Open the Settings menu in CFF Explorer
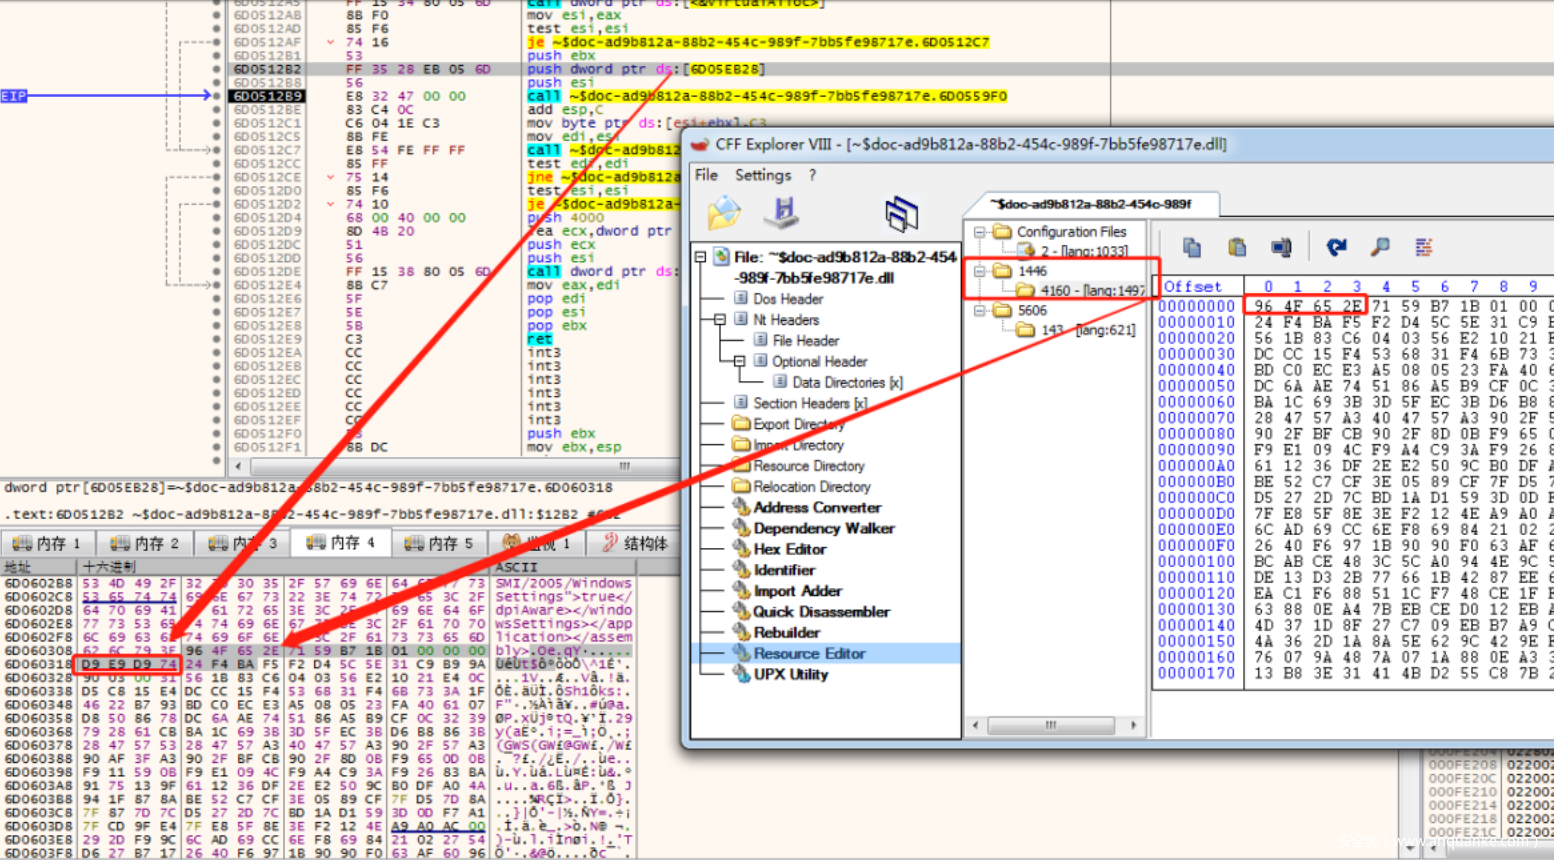The image size is (1554, 860). pyautogui.click(x=762, y=175)
